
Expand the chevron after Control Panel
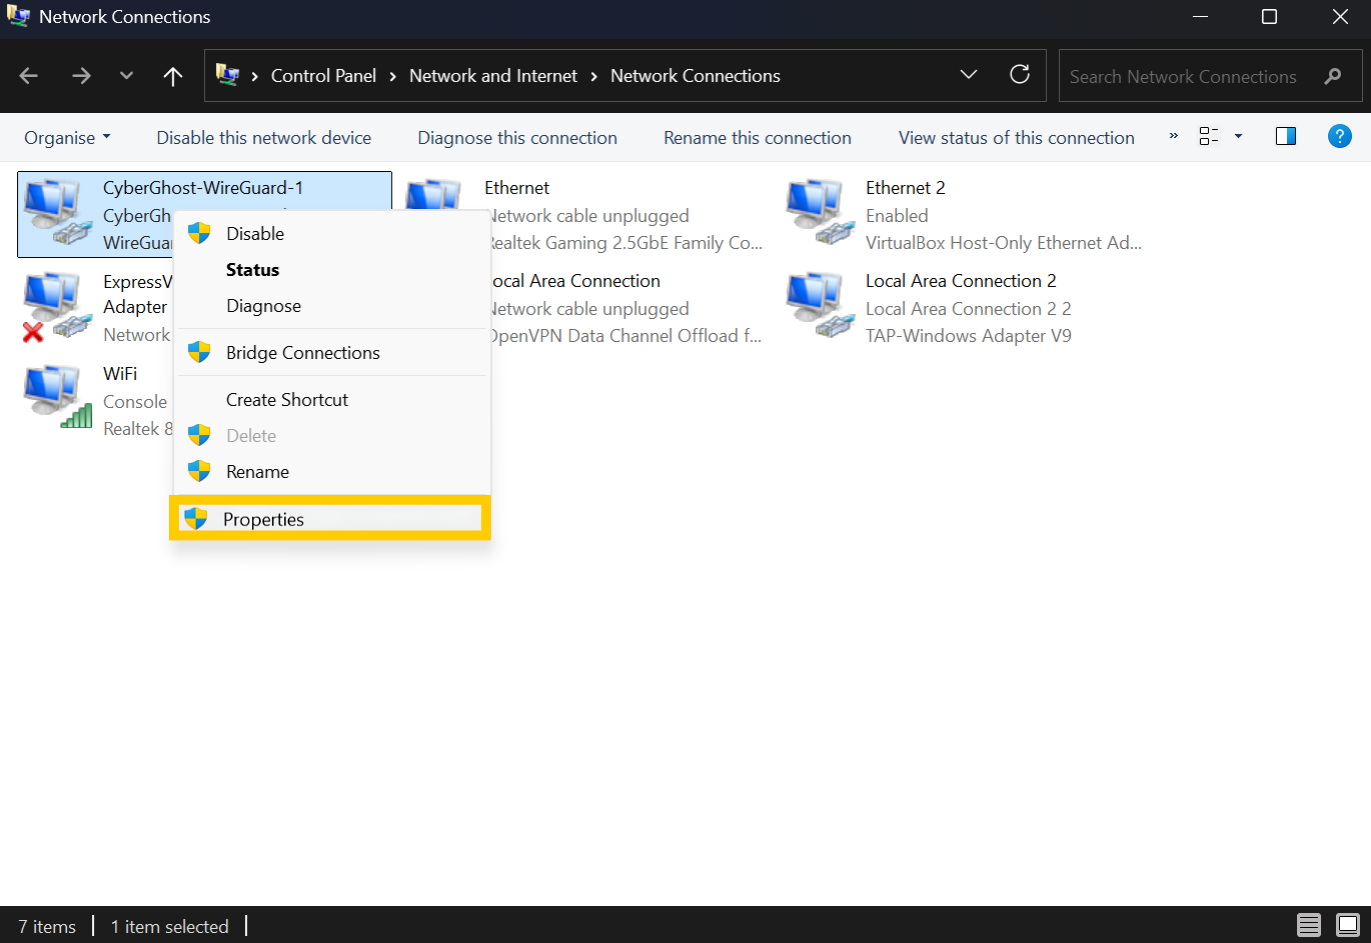pos(393,76)
